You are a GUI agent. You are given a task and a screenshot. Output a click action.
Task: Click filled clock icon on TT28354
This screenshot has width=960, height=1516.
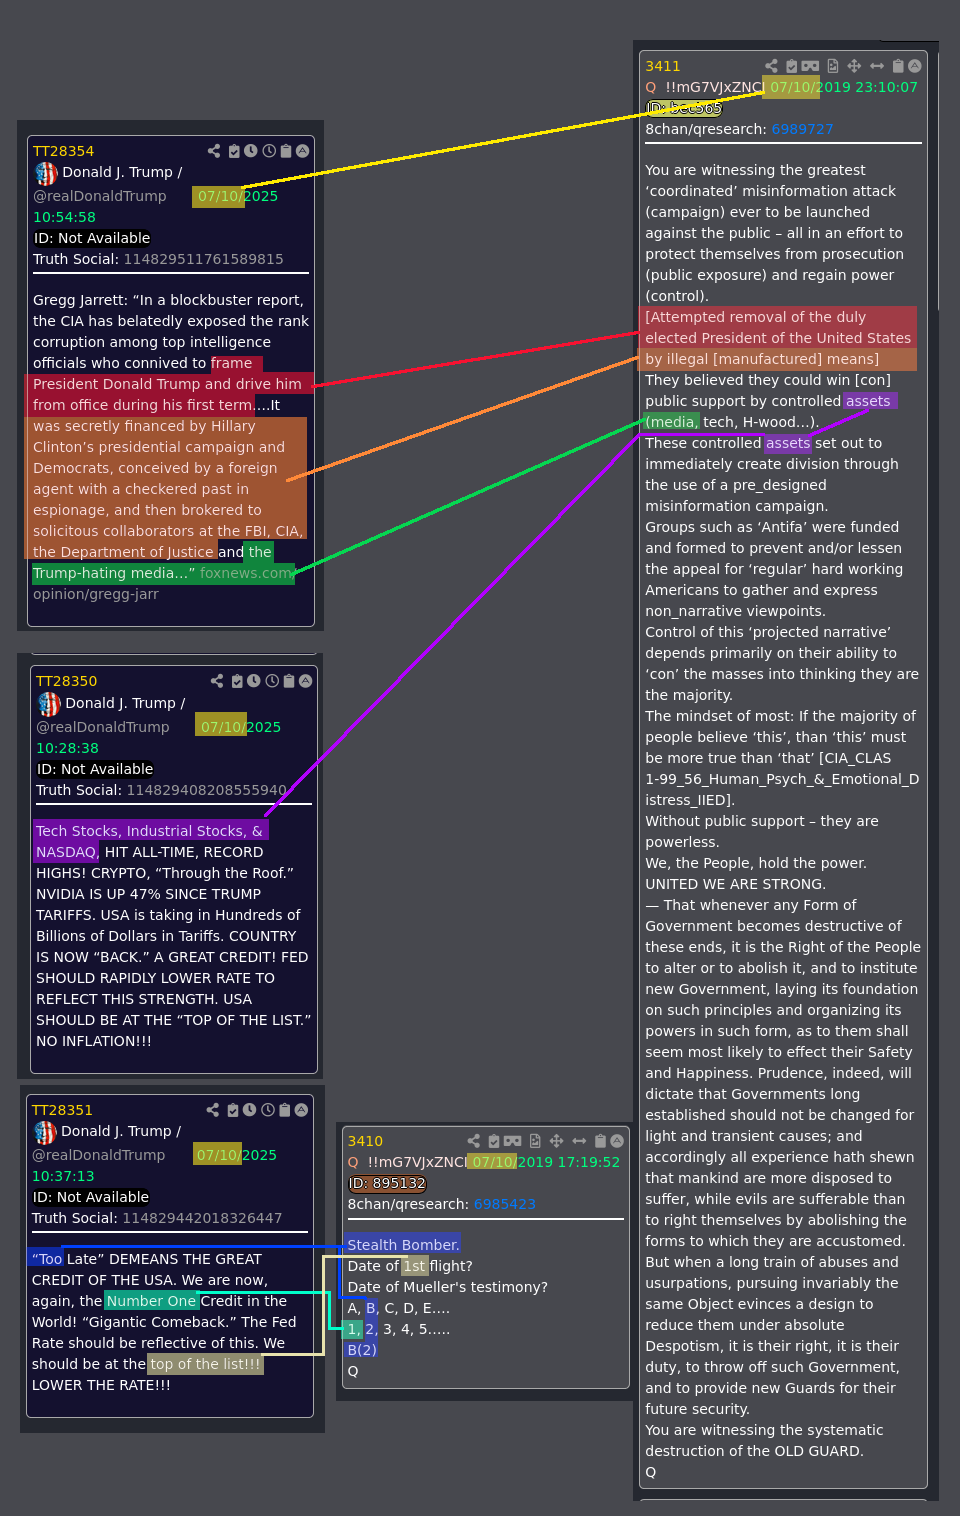[x=251, y=151]
